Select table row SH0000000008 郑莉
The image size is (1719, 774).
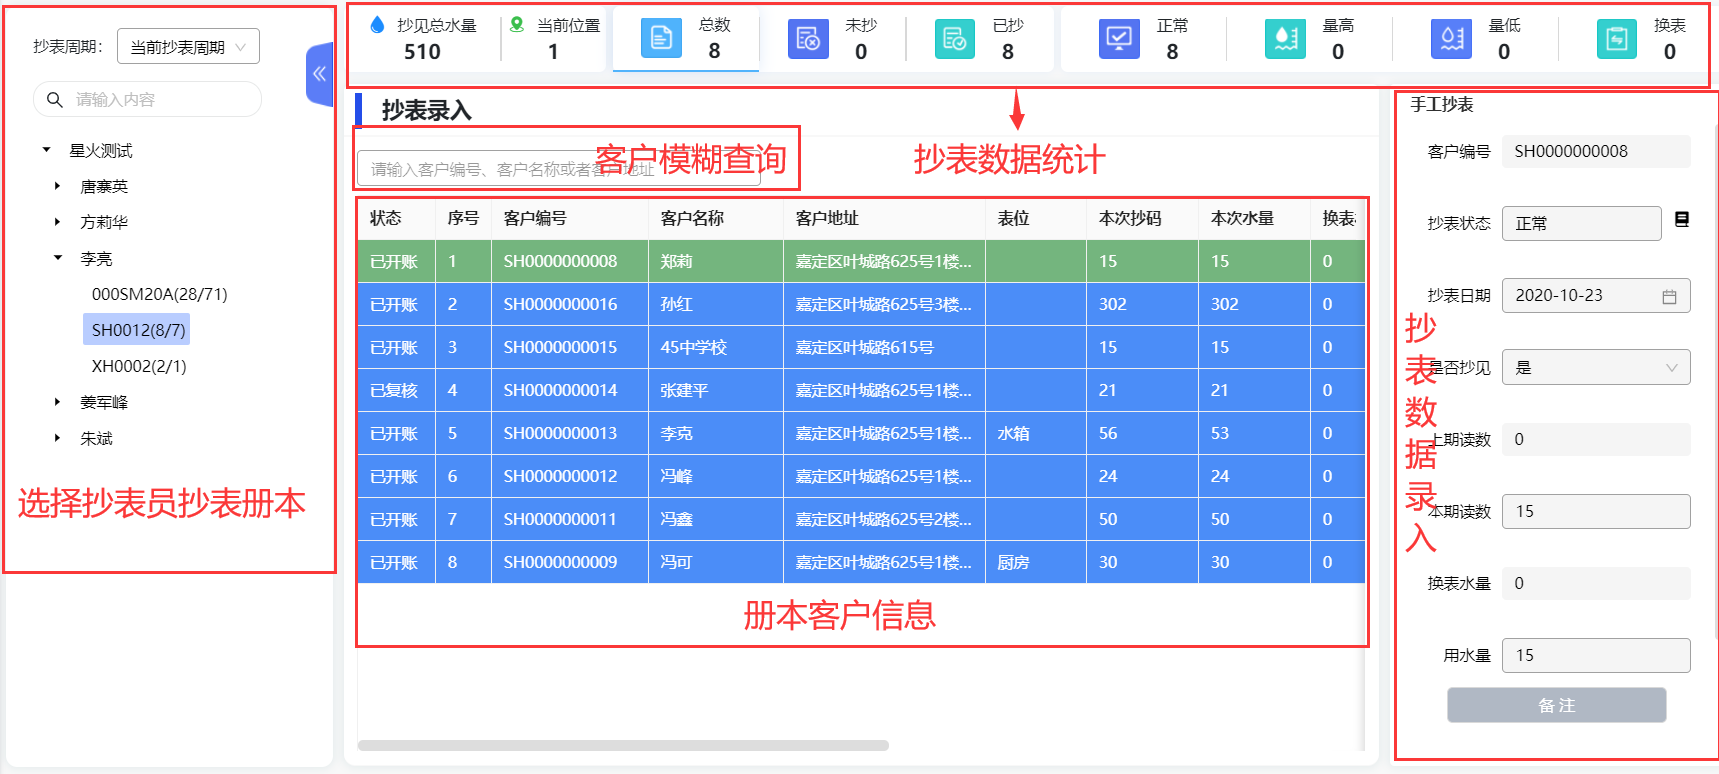[861, 261]
